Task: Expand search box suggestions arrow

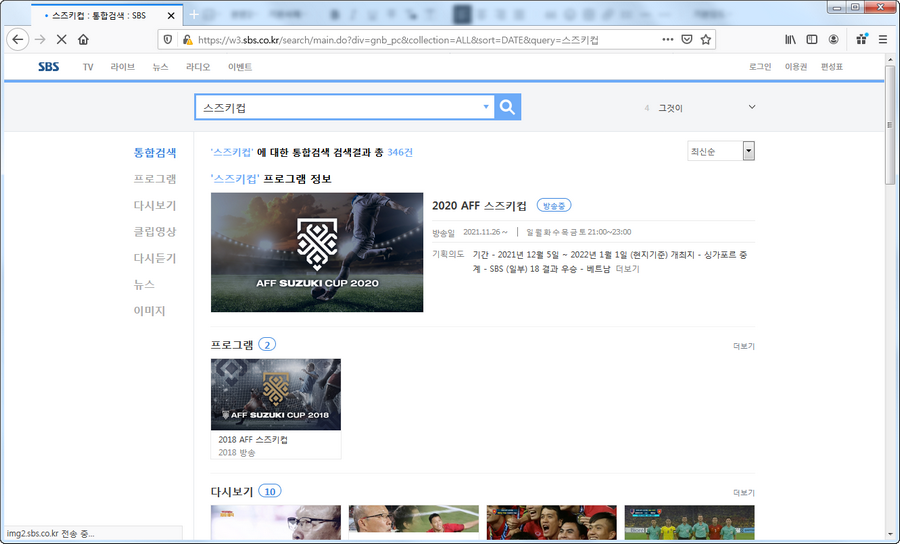Action: pyautogui.click(x=486, y=107)
